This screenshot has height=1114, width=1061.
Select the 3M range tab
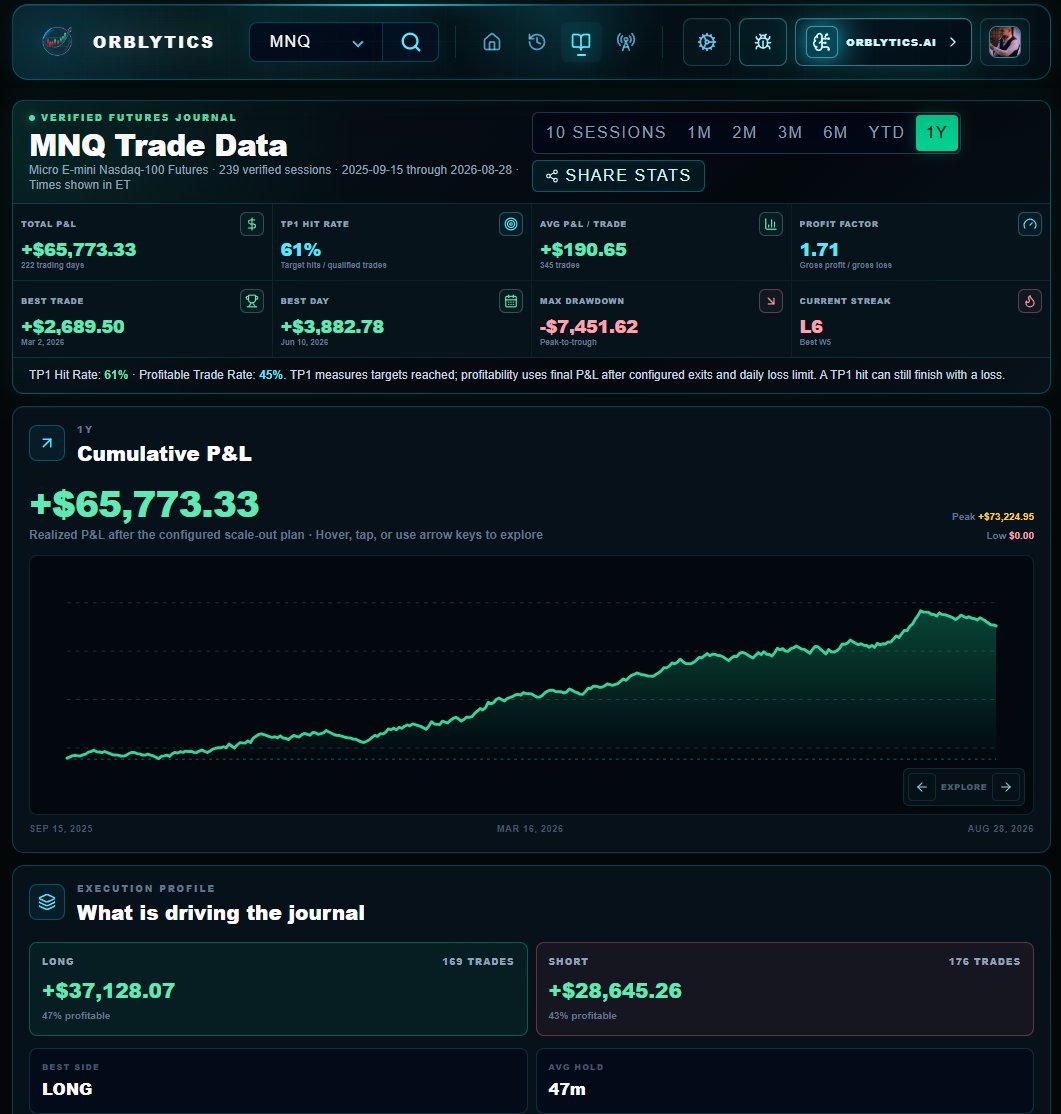click(790, 133)
